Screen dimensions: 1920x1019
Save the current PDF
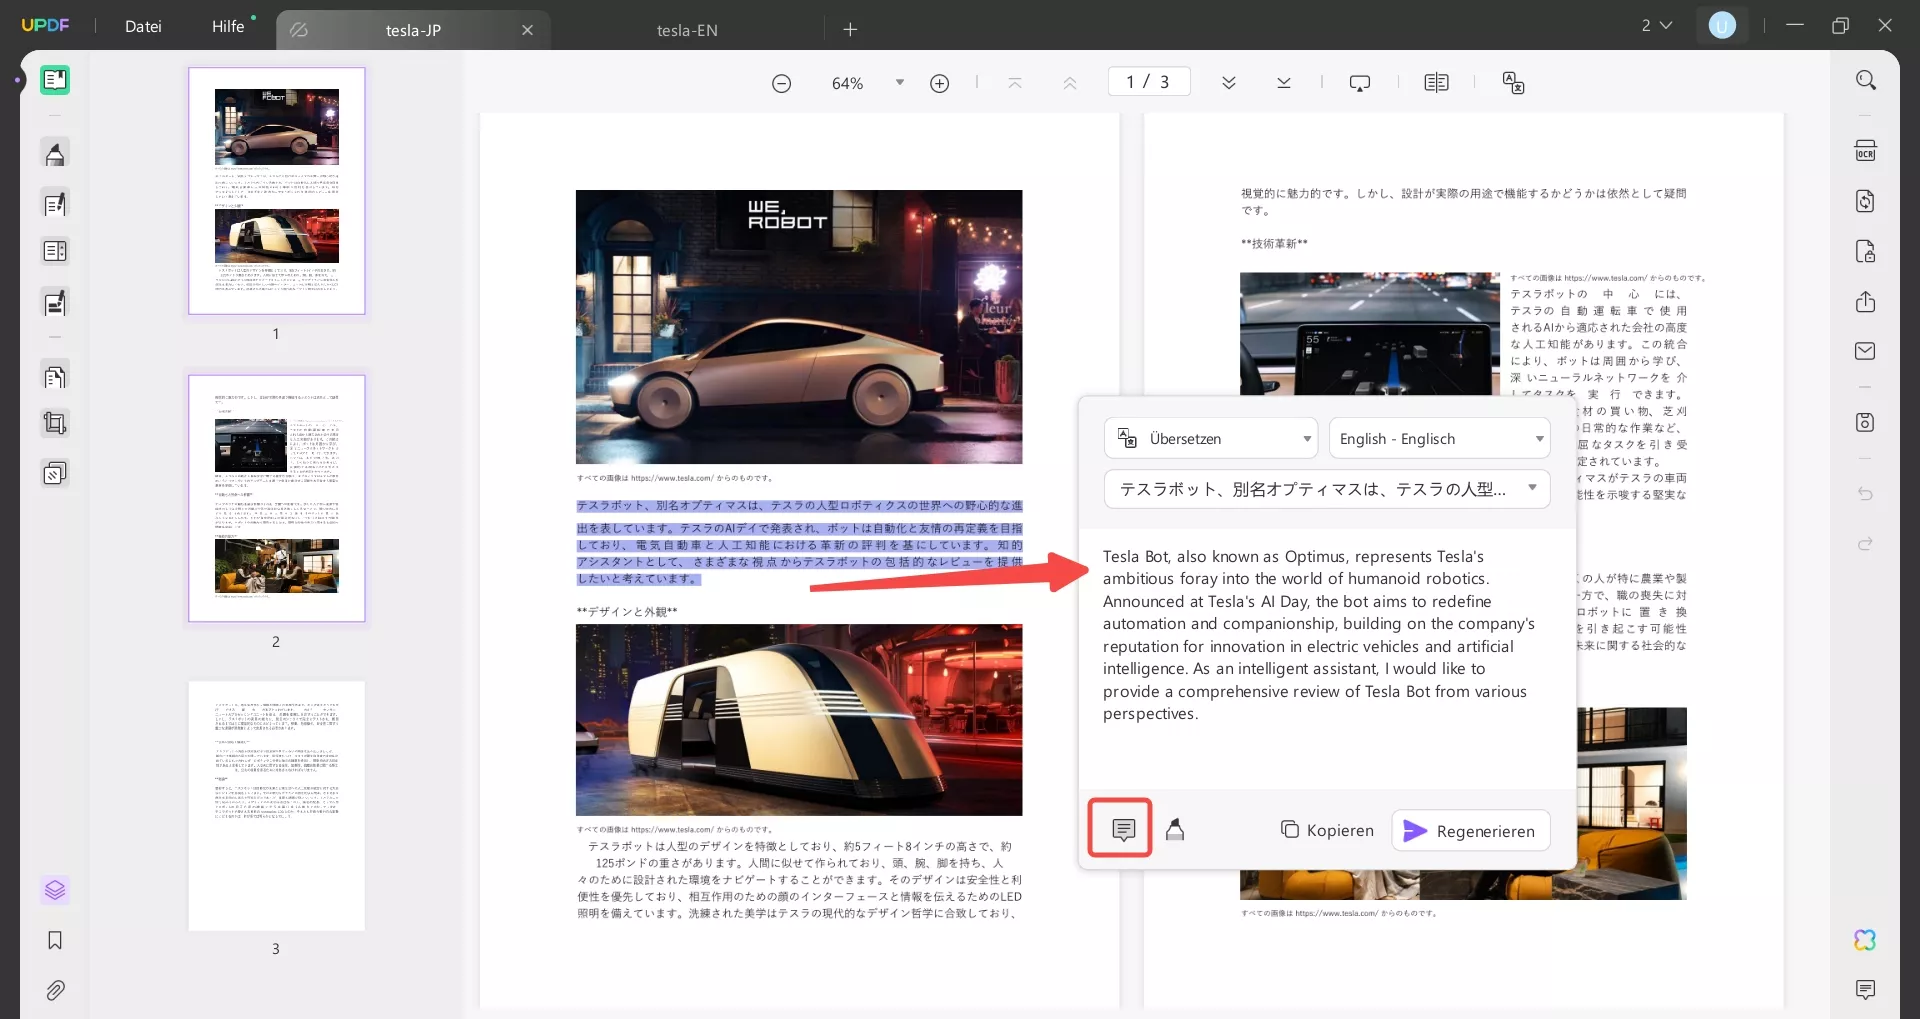(1866, 422)
